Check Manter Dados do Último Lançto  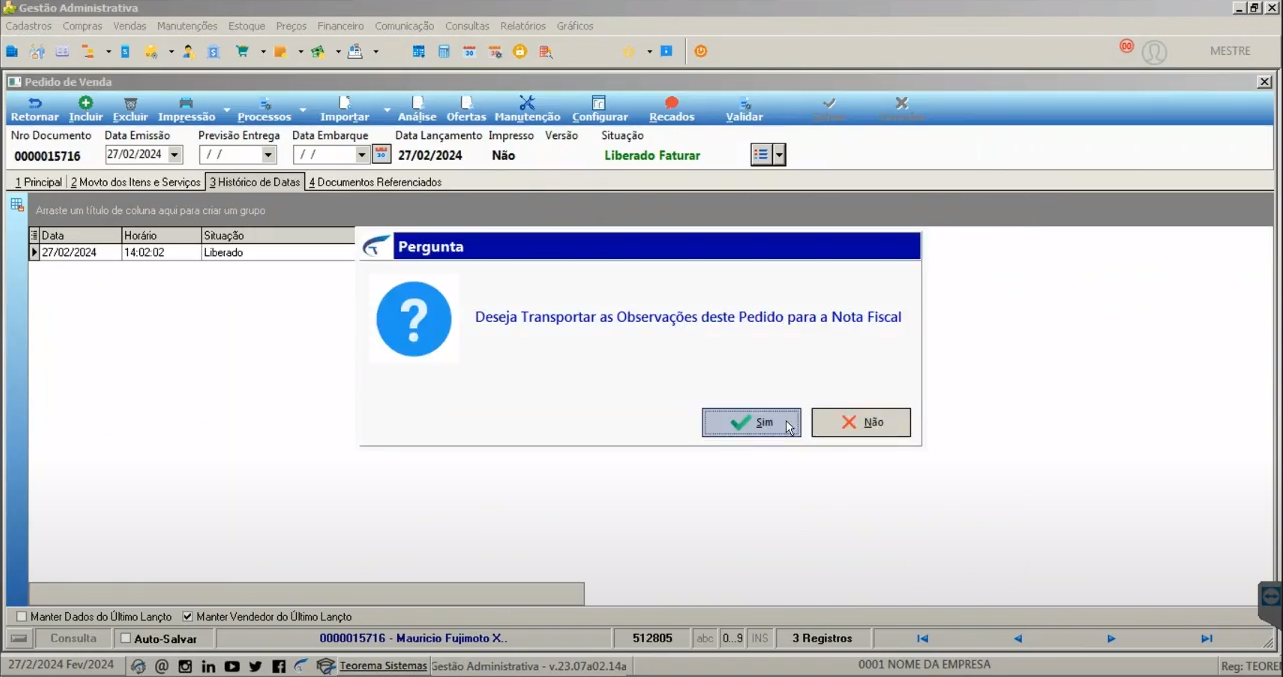pos(22,617)
